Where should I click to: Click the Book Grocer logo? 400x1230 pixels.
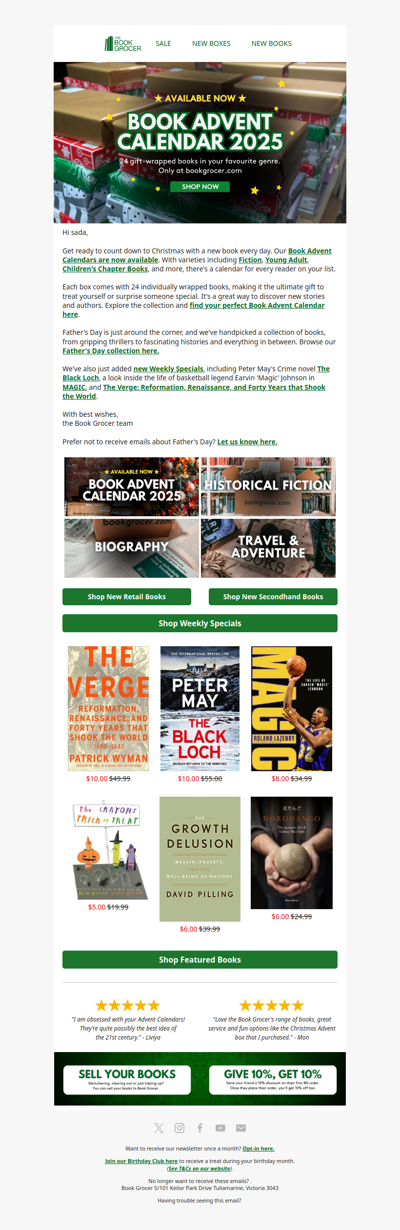[123, 43]
